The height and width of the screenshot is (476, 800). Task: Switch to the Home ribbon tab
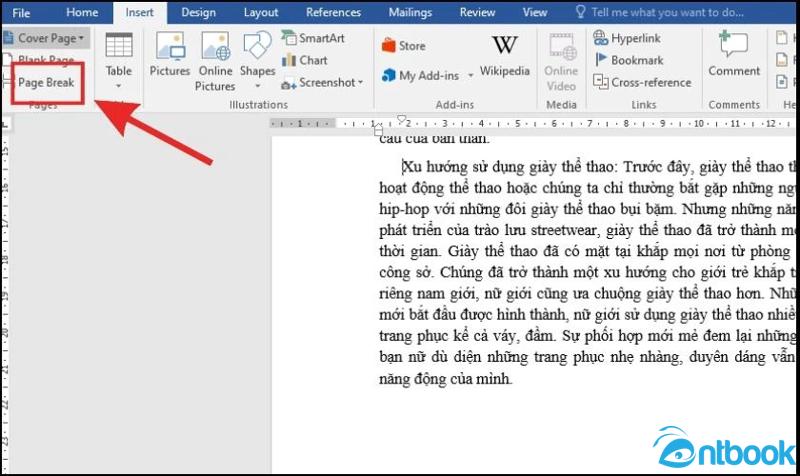pos(82,12)
